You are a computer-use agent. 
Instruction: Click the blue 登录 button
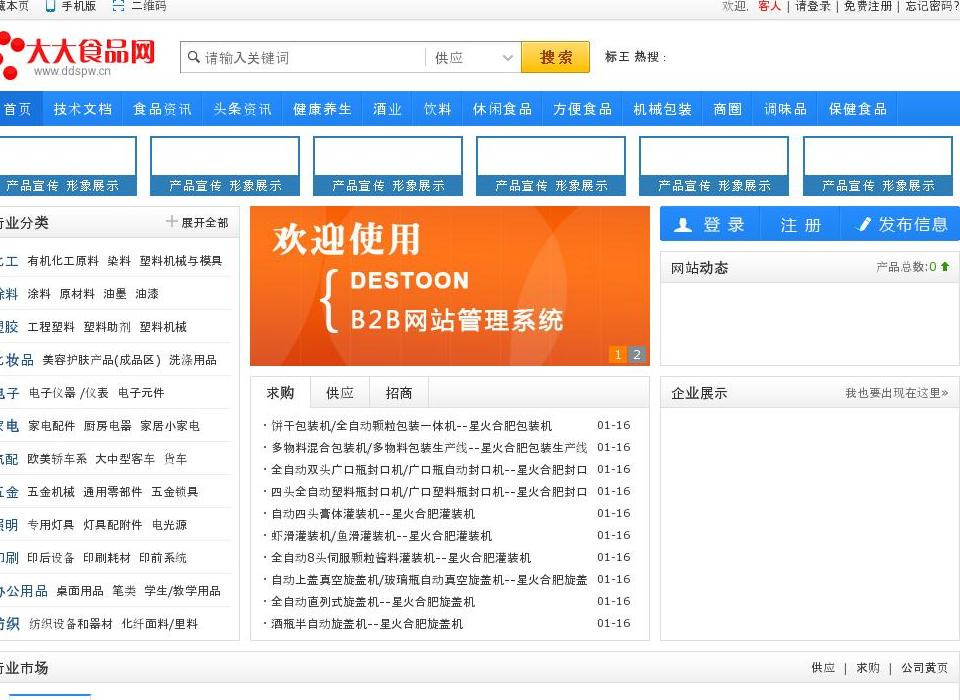coord(710,224)
